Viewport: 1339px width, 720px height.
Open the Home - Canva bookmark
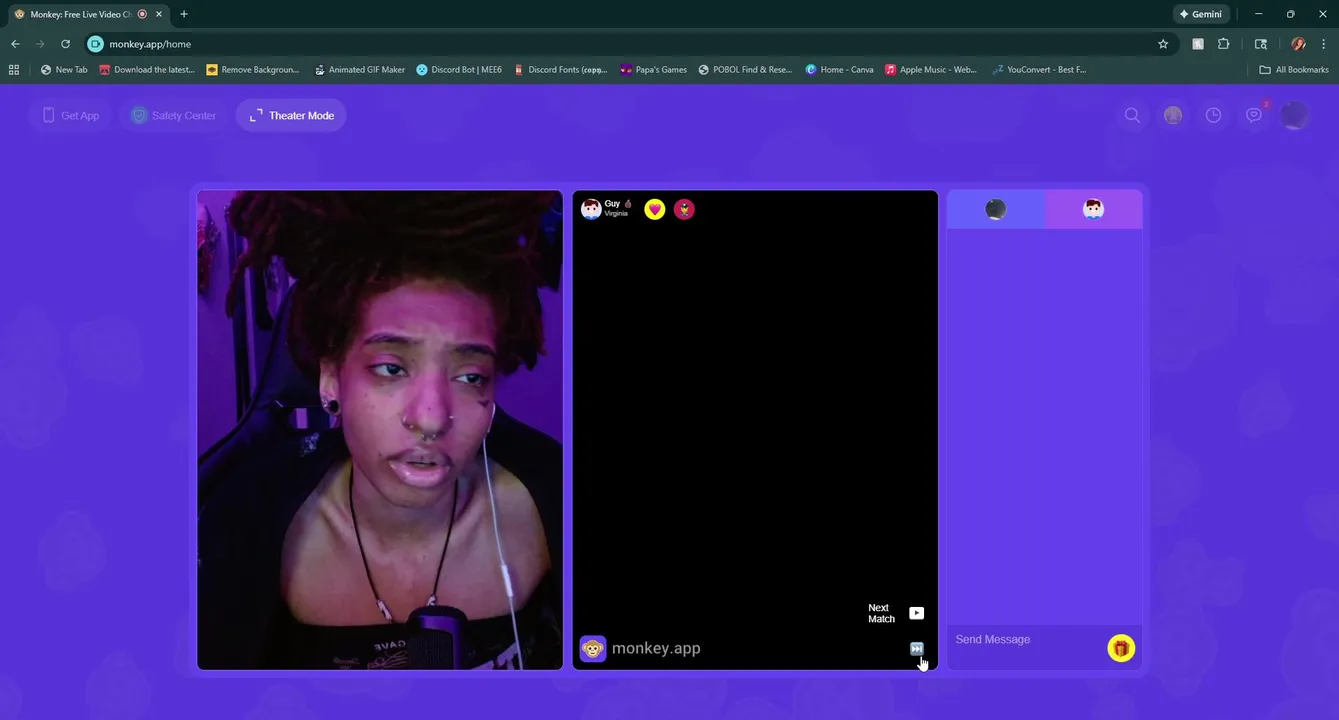840,70
